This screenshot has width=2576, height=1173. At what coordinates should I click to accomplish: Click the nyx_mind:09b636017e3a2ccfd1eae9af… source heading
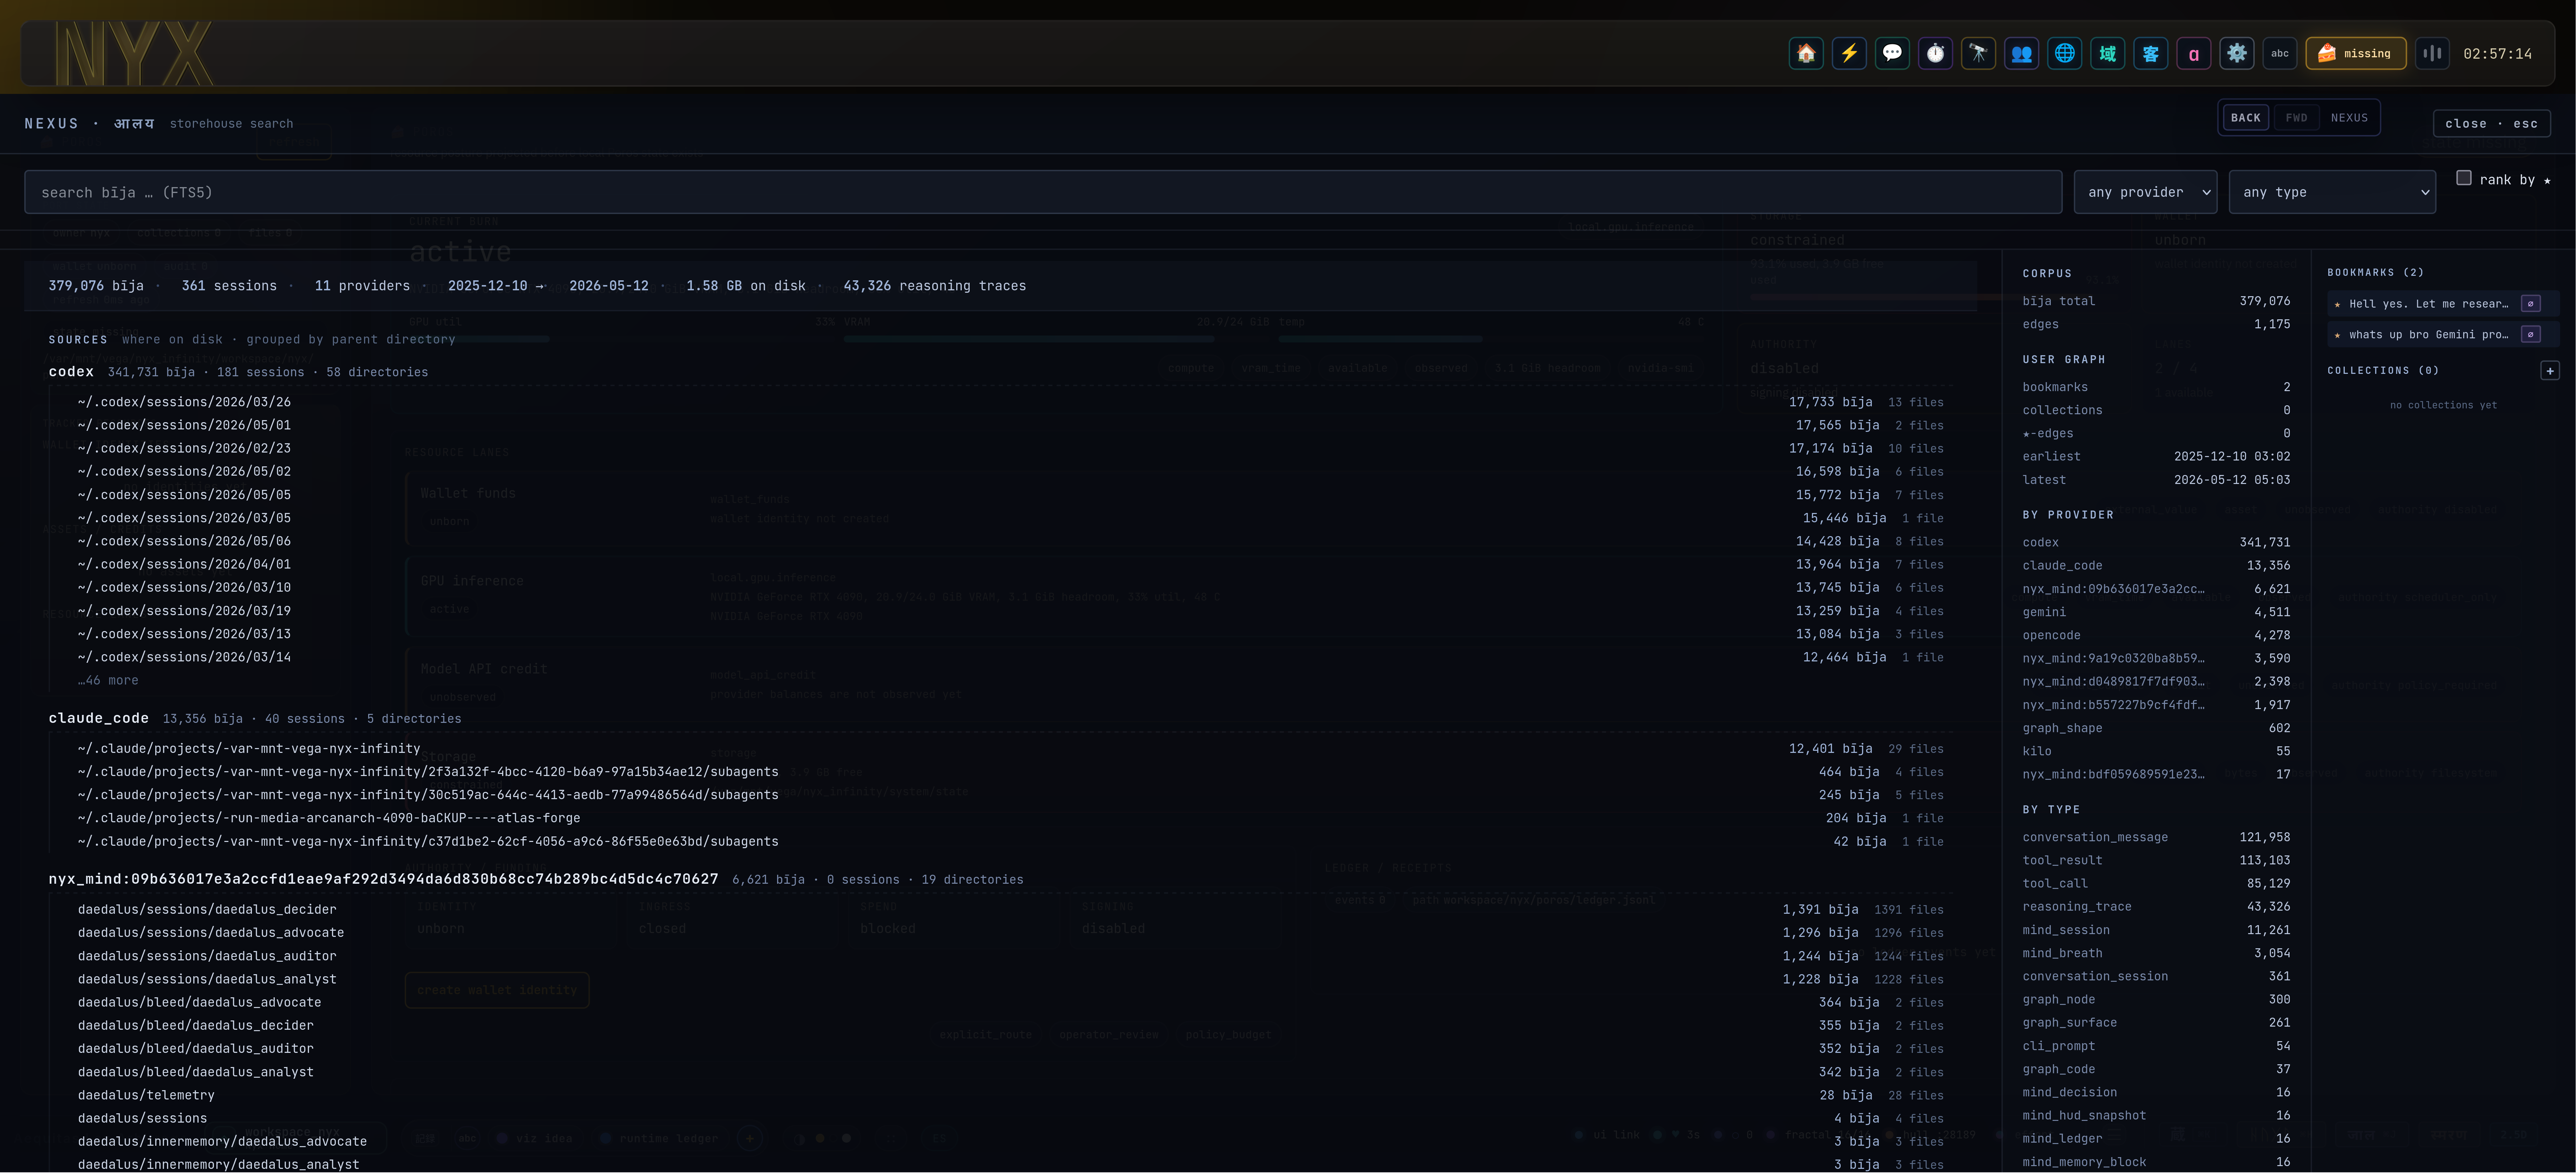(x=383, y=879)
